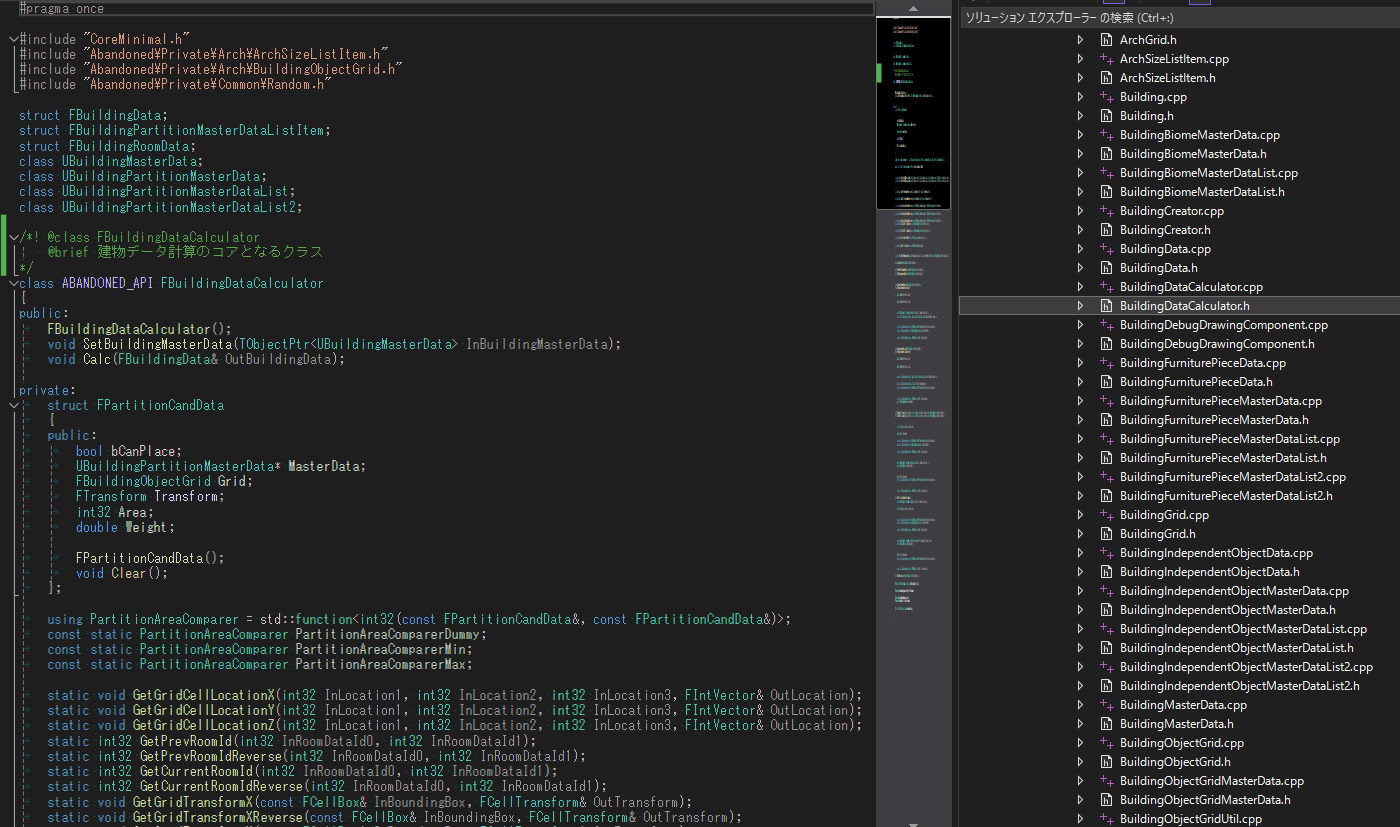Click the file icon of BuildingGrid.h
This screenshot has width=1400, height=827.
1106,533
